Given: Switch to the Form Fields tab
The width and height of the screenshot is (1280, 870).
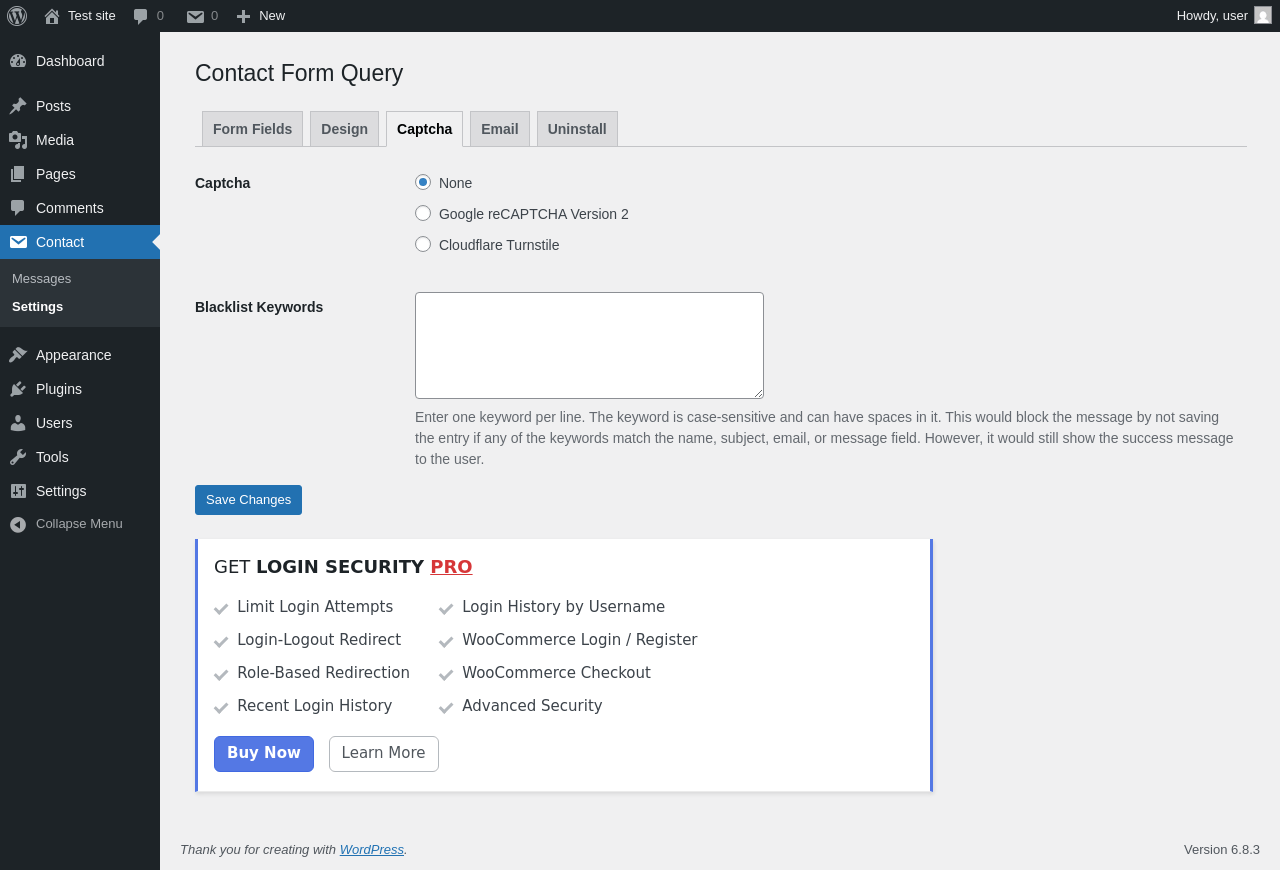Looking at the screenshot, I should [252, 129].
